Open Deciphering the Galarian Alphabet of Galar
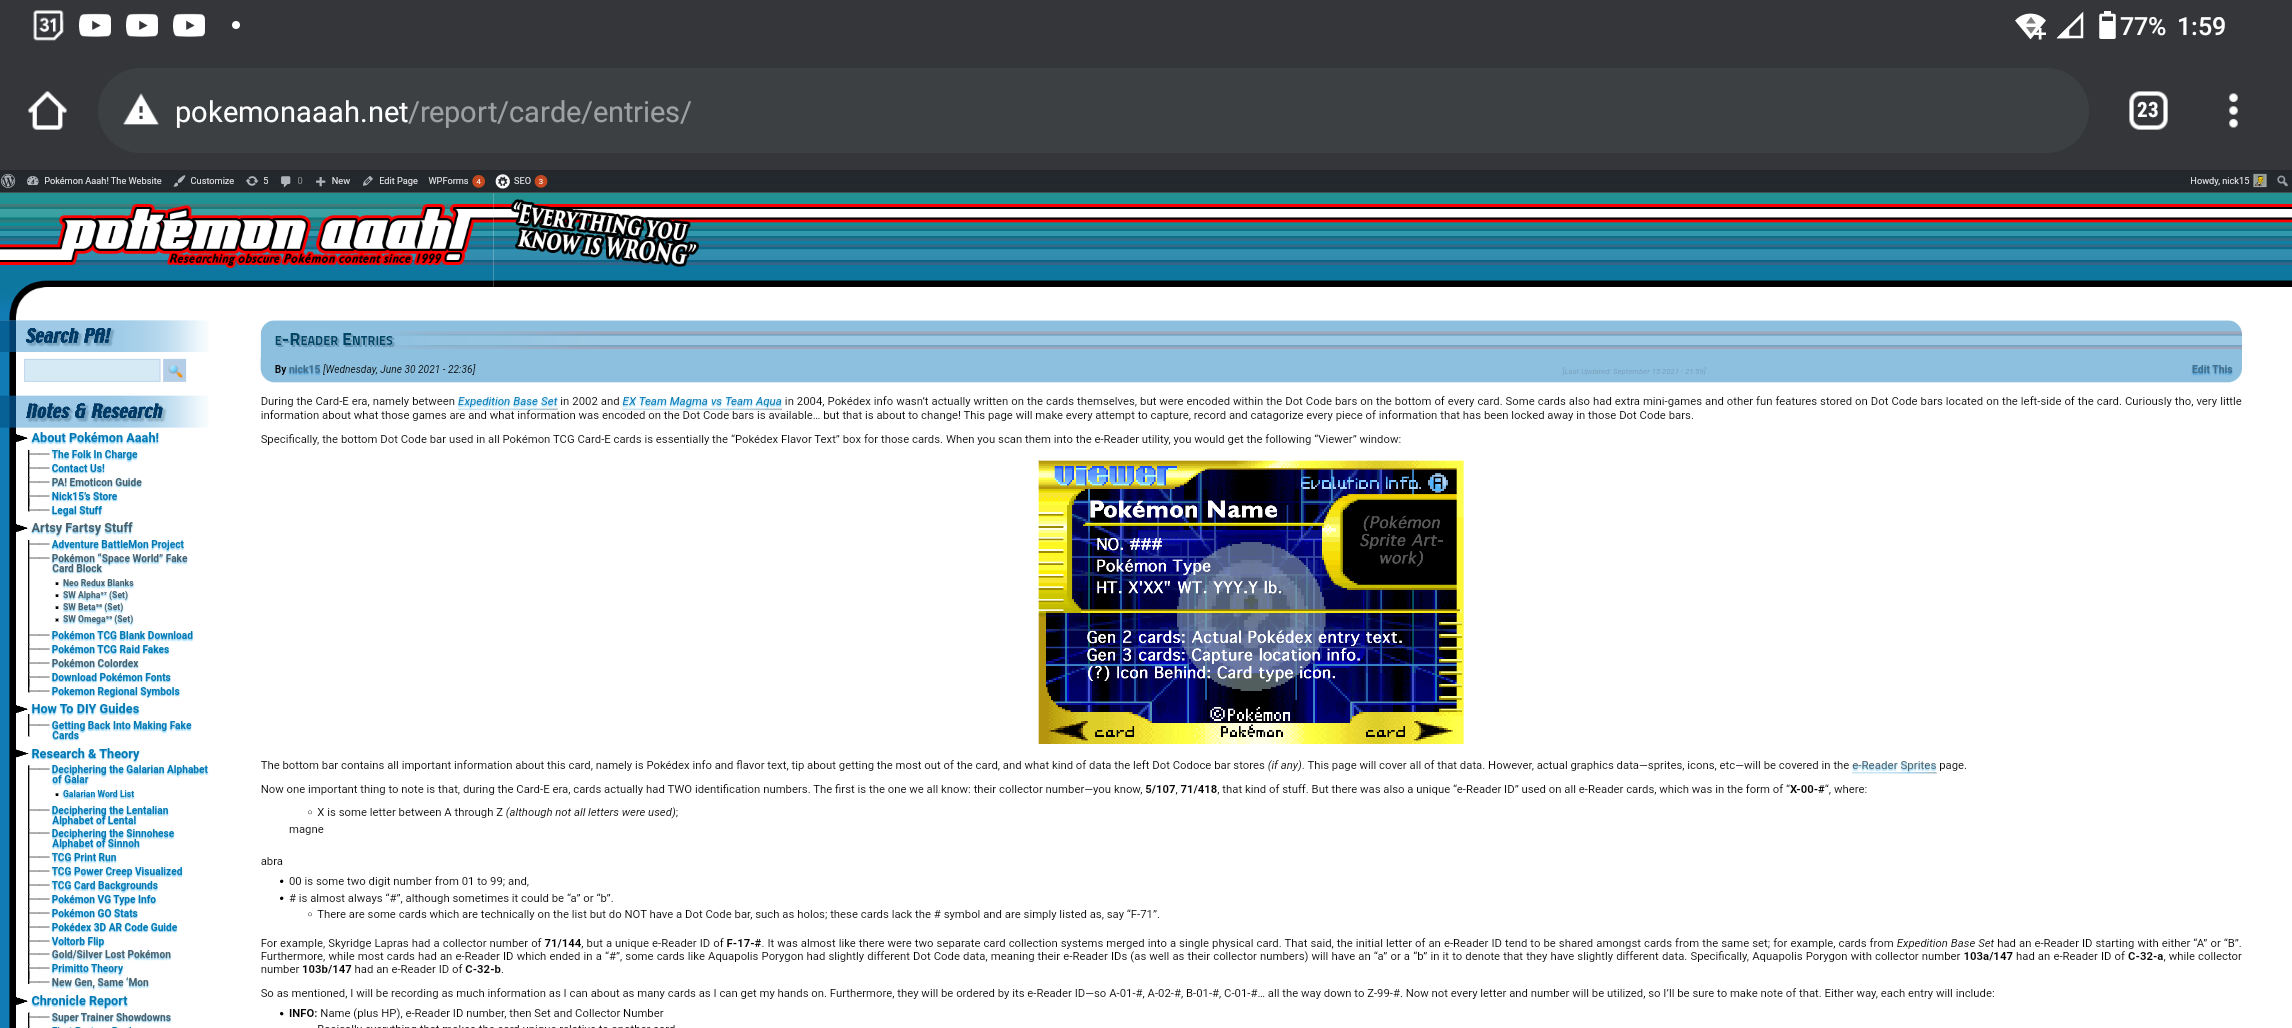This screenshot has width=2292, height=1028. (x=130, y=775)
